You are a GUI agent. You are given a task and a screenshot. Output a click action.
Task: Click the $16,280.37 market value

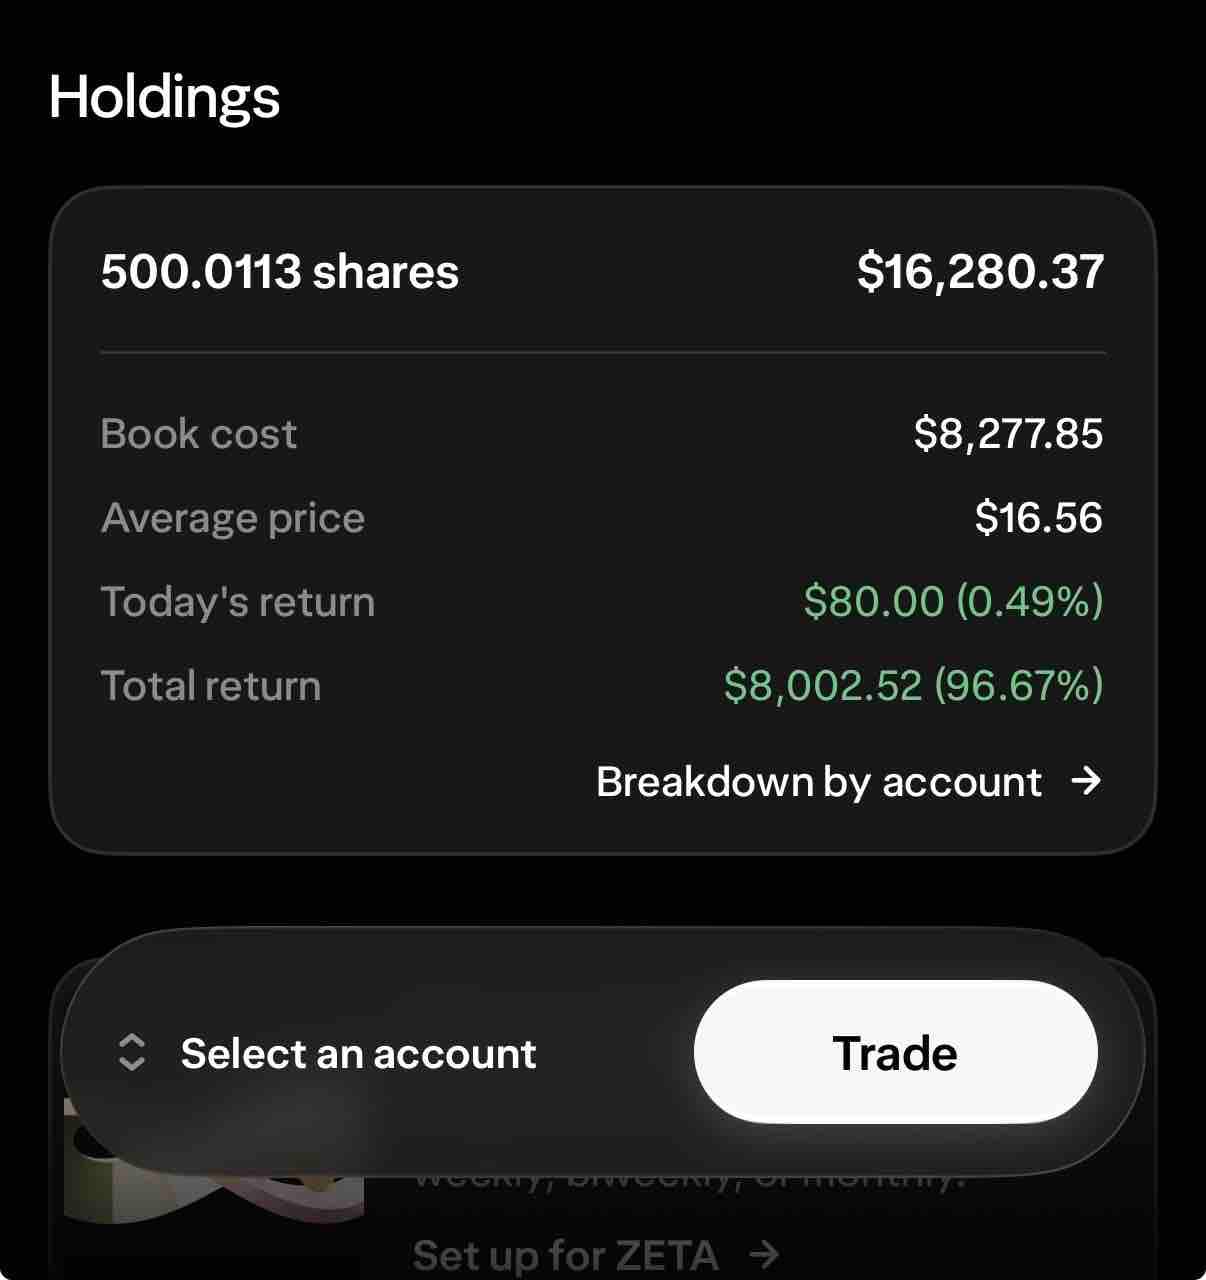980,272
